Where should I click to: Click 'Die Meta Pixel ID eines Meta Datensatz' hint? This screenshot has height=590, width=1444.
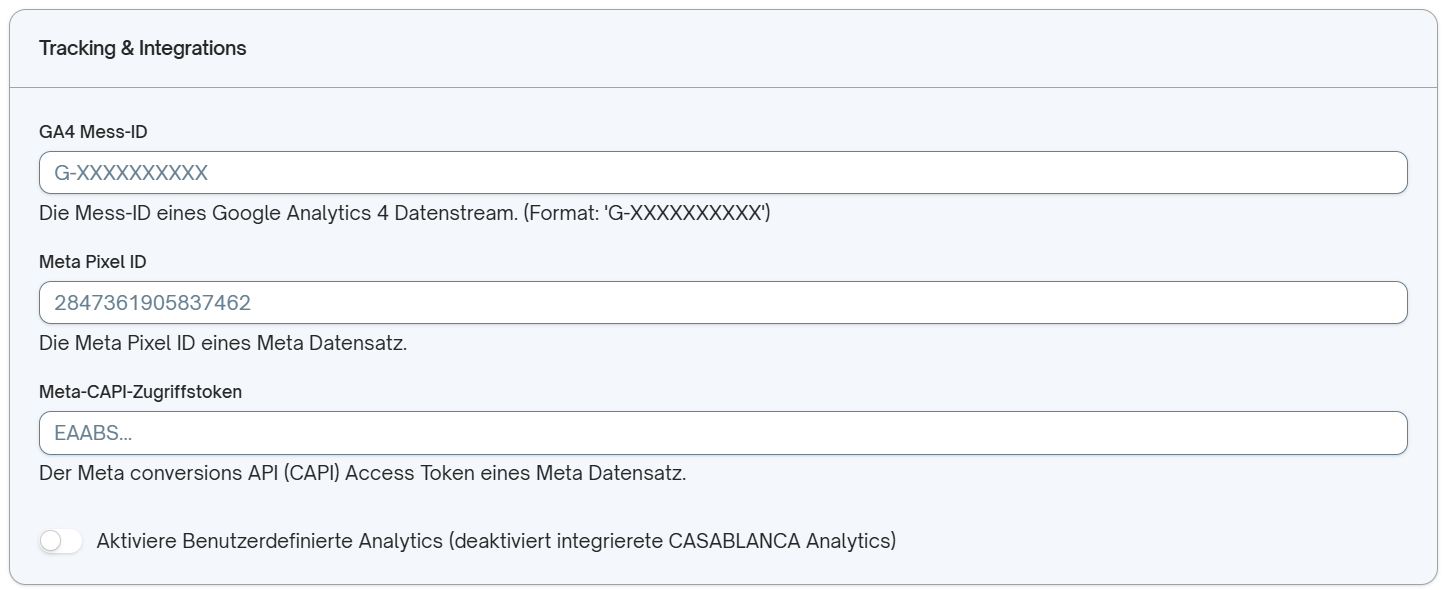pos(223,343)
